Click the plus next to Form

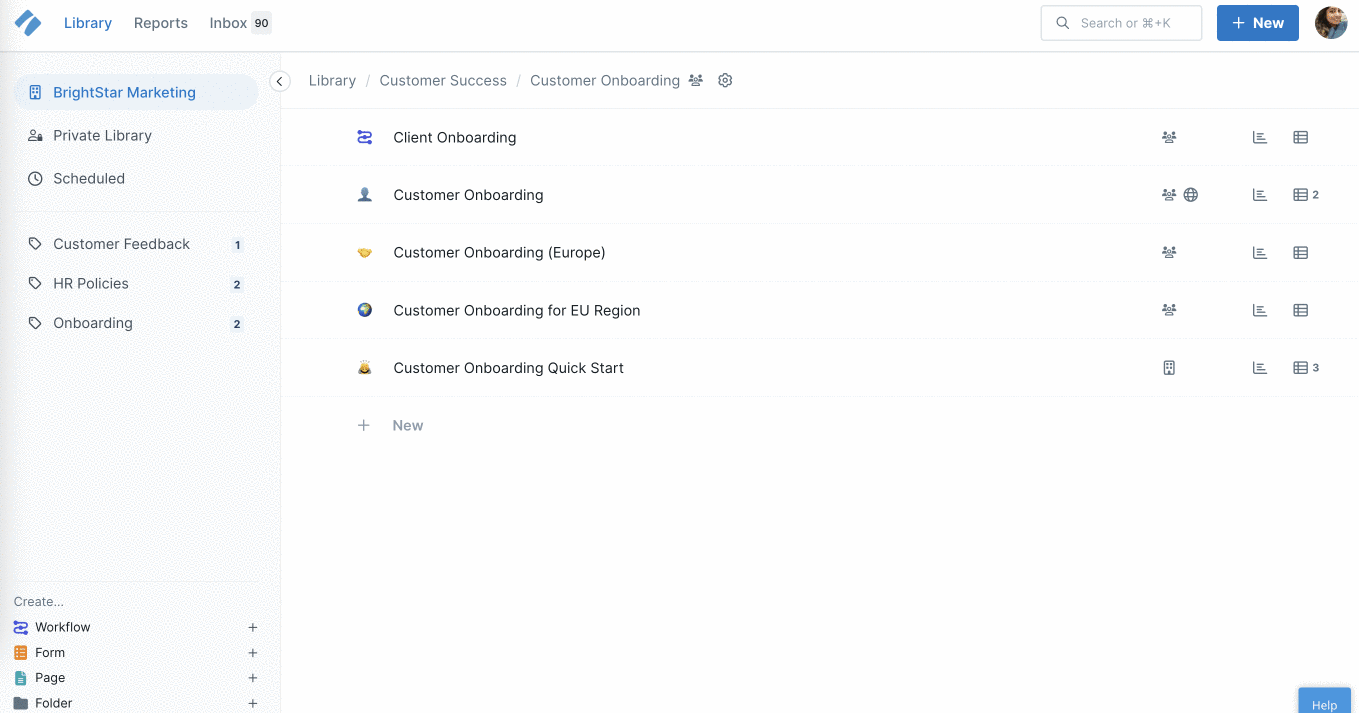tap(253, 652)
